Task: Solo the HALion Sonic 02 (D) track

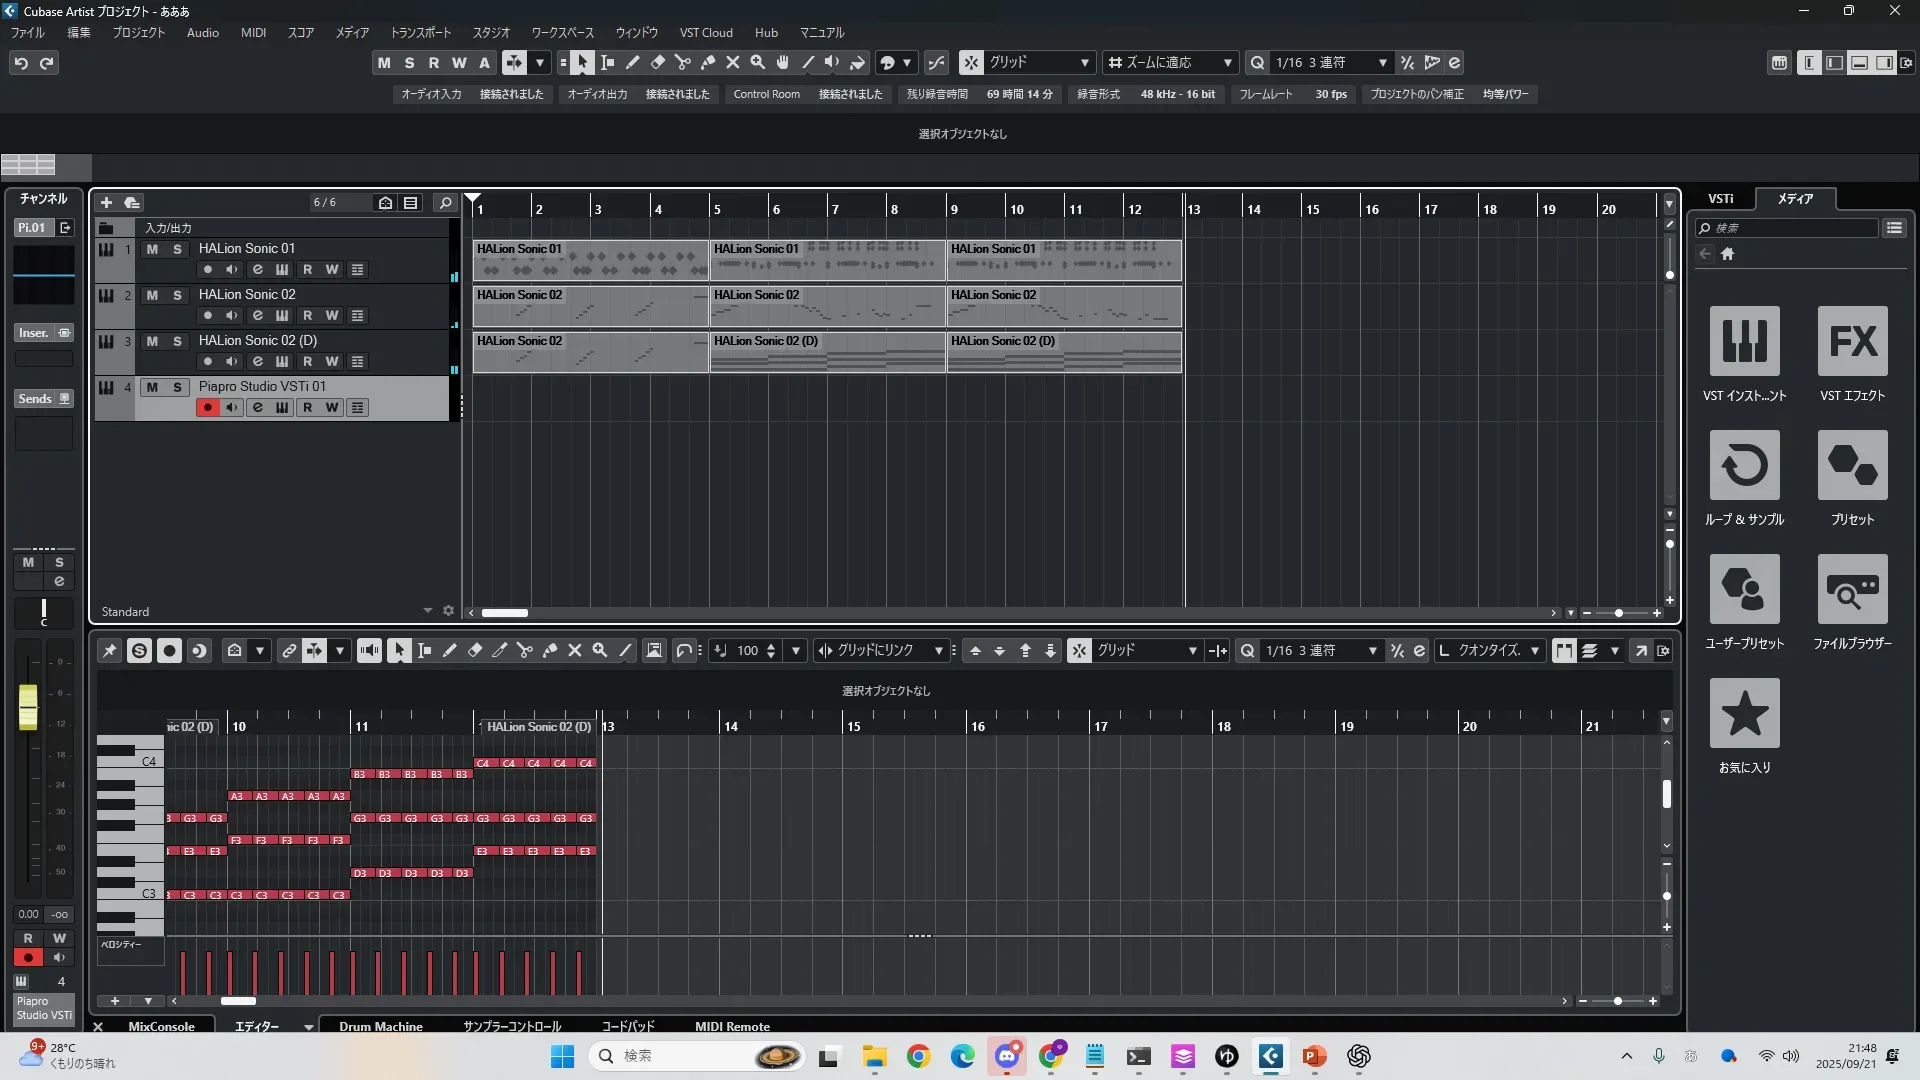Action: pyautogui.click(x=177, y=341)
